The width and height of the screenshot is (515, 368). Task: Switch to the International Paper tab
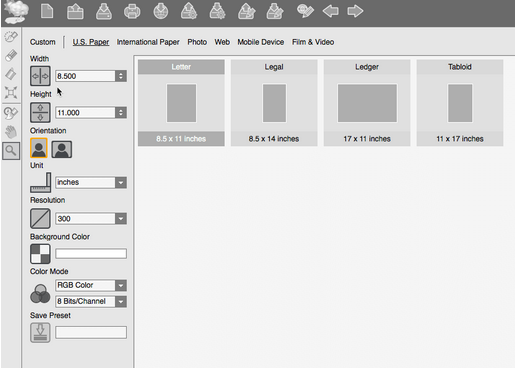click(x=148, y=42)
